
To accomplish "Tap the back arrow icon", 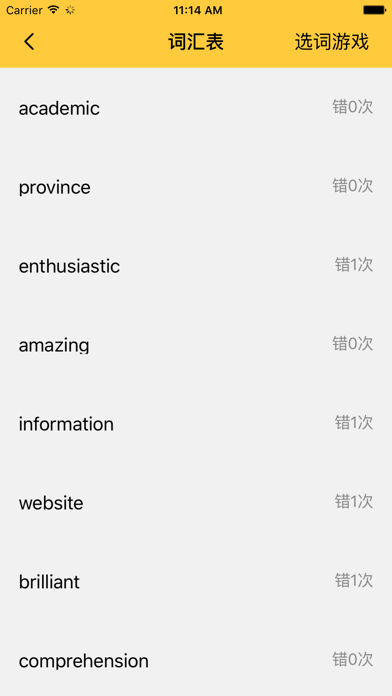I will (29, 42).
